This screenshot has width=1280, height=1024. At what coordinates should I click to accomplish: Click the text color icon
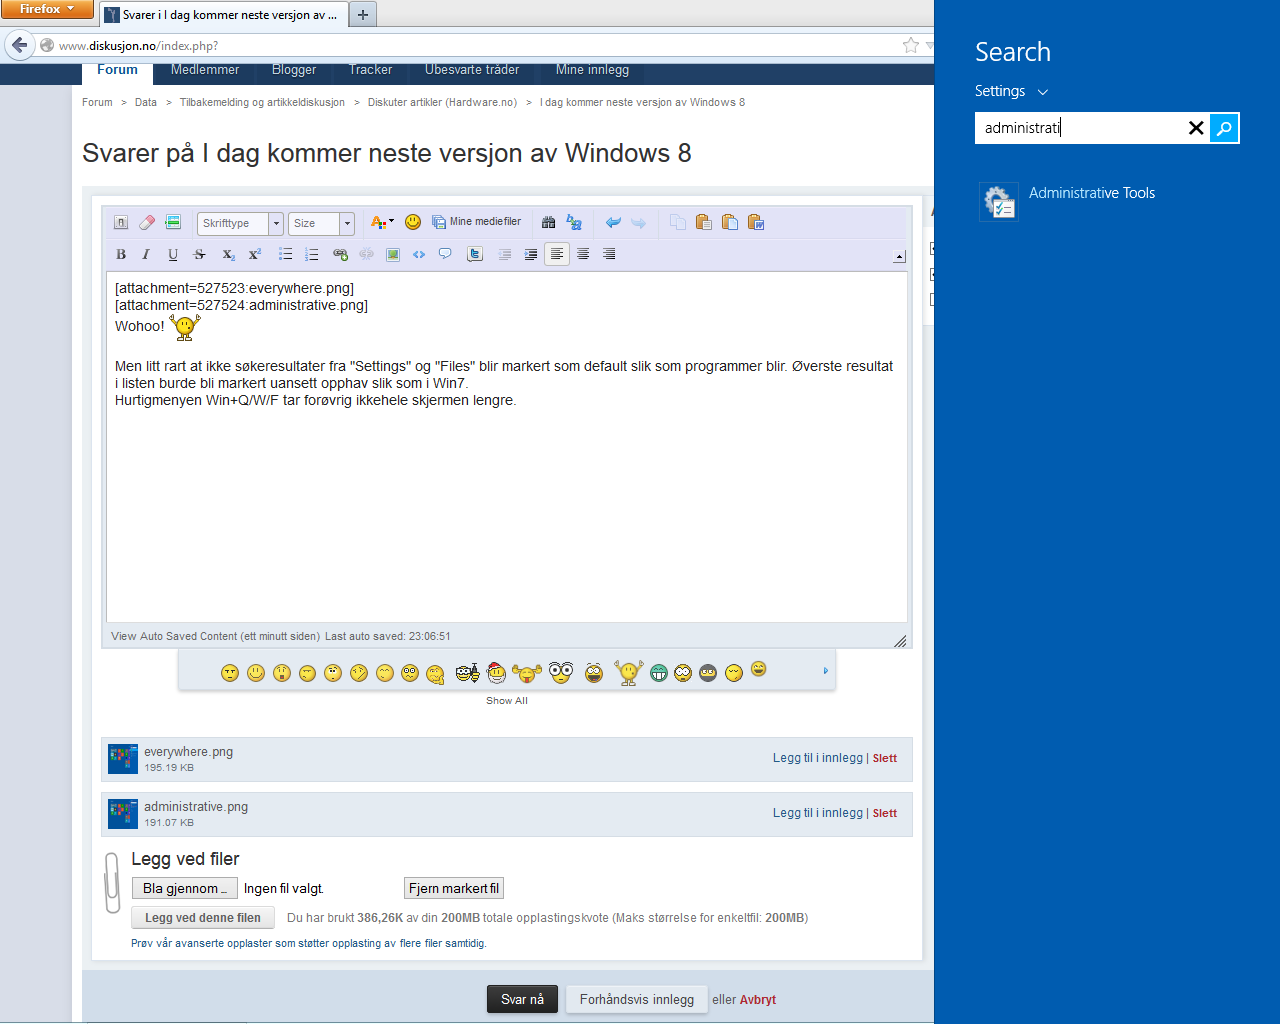click(x=382, y=222)
